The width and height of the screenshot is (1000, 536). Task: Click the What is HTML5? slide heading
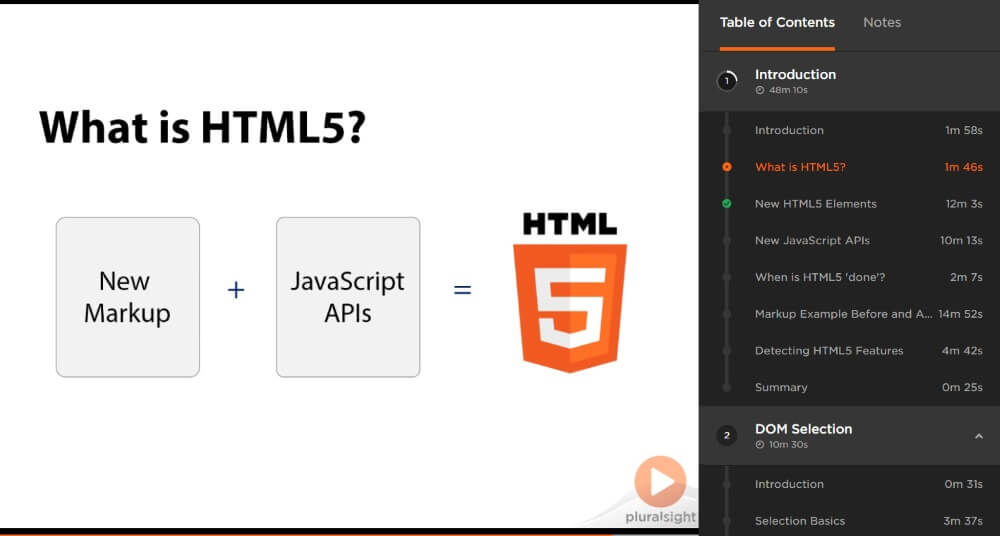point(203,128)
